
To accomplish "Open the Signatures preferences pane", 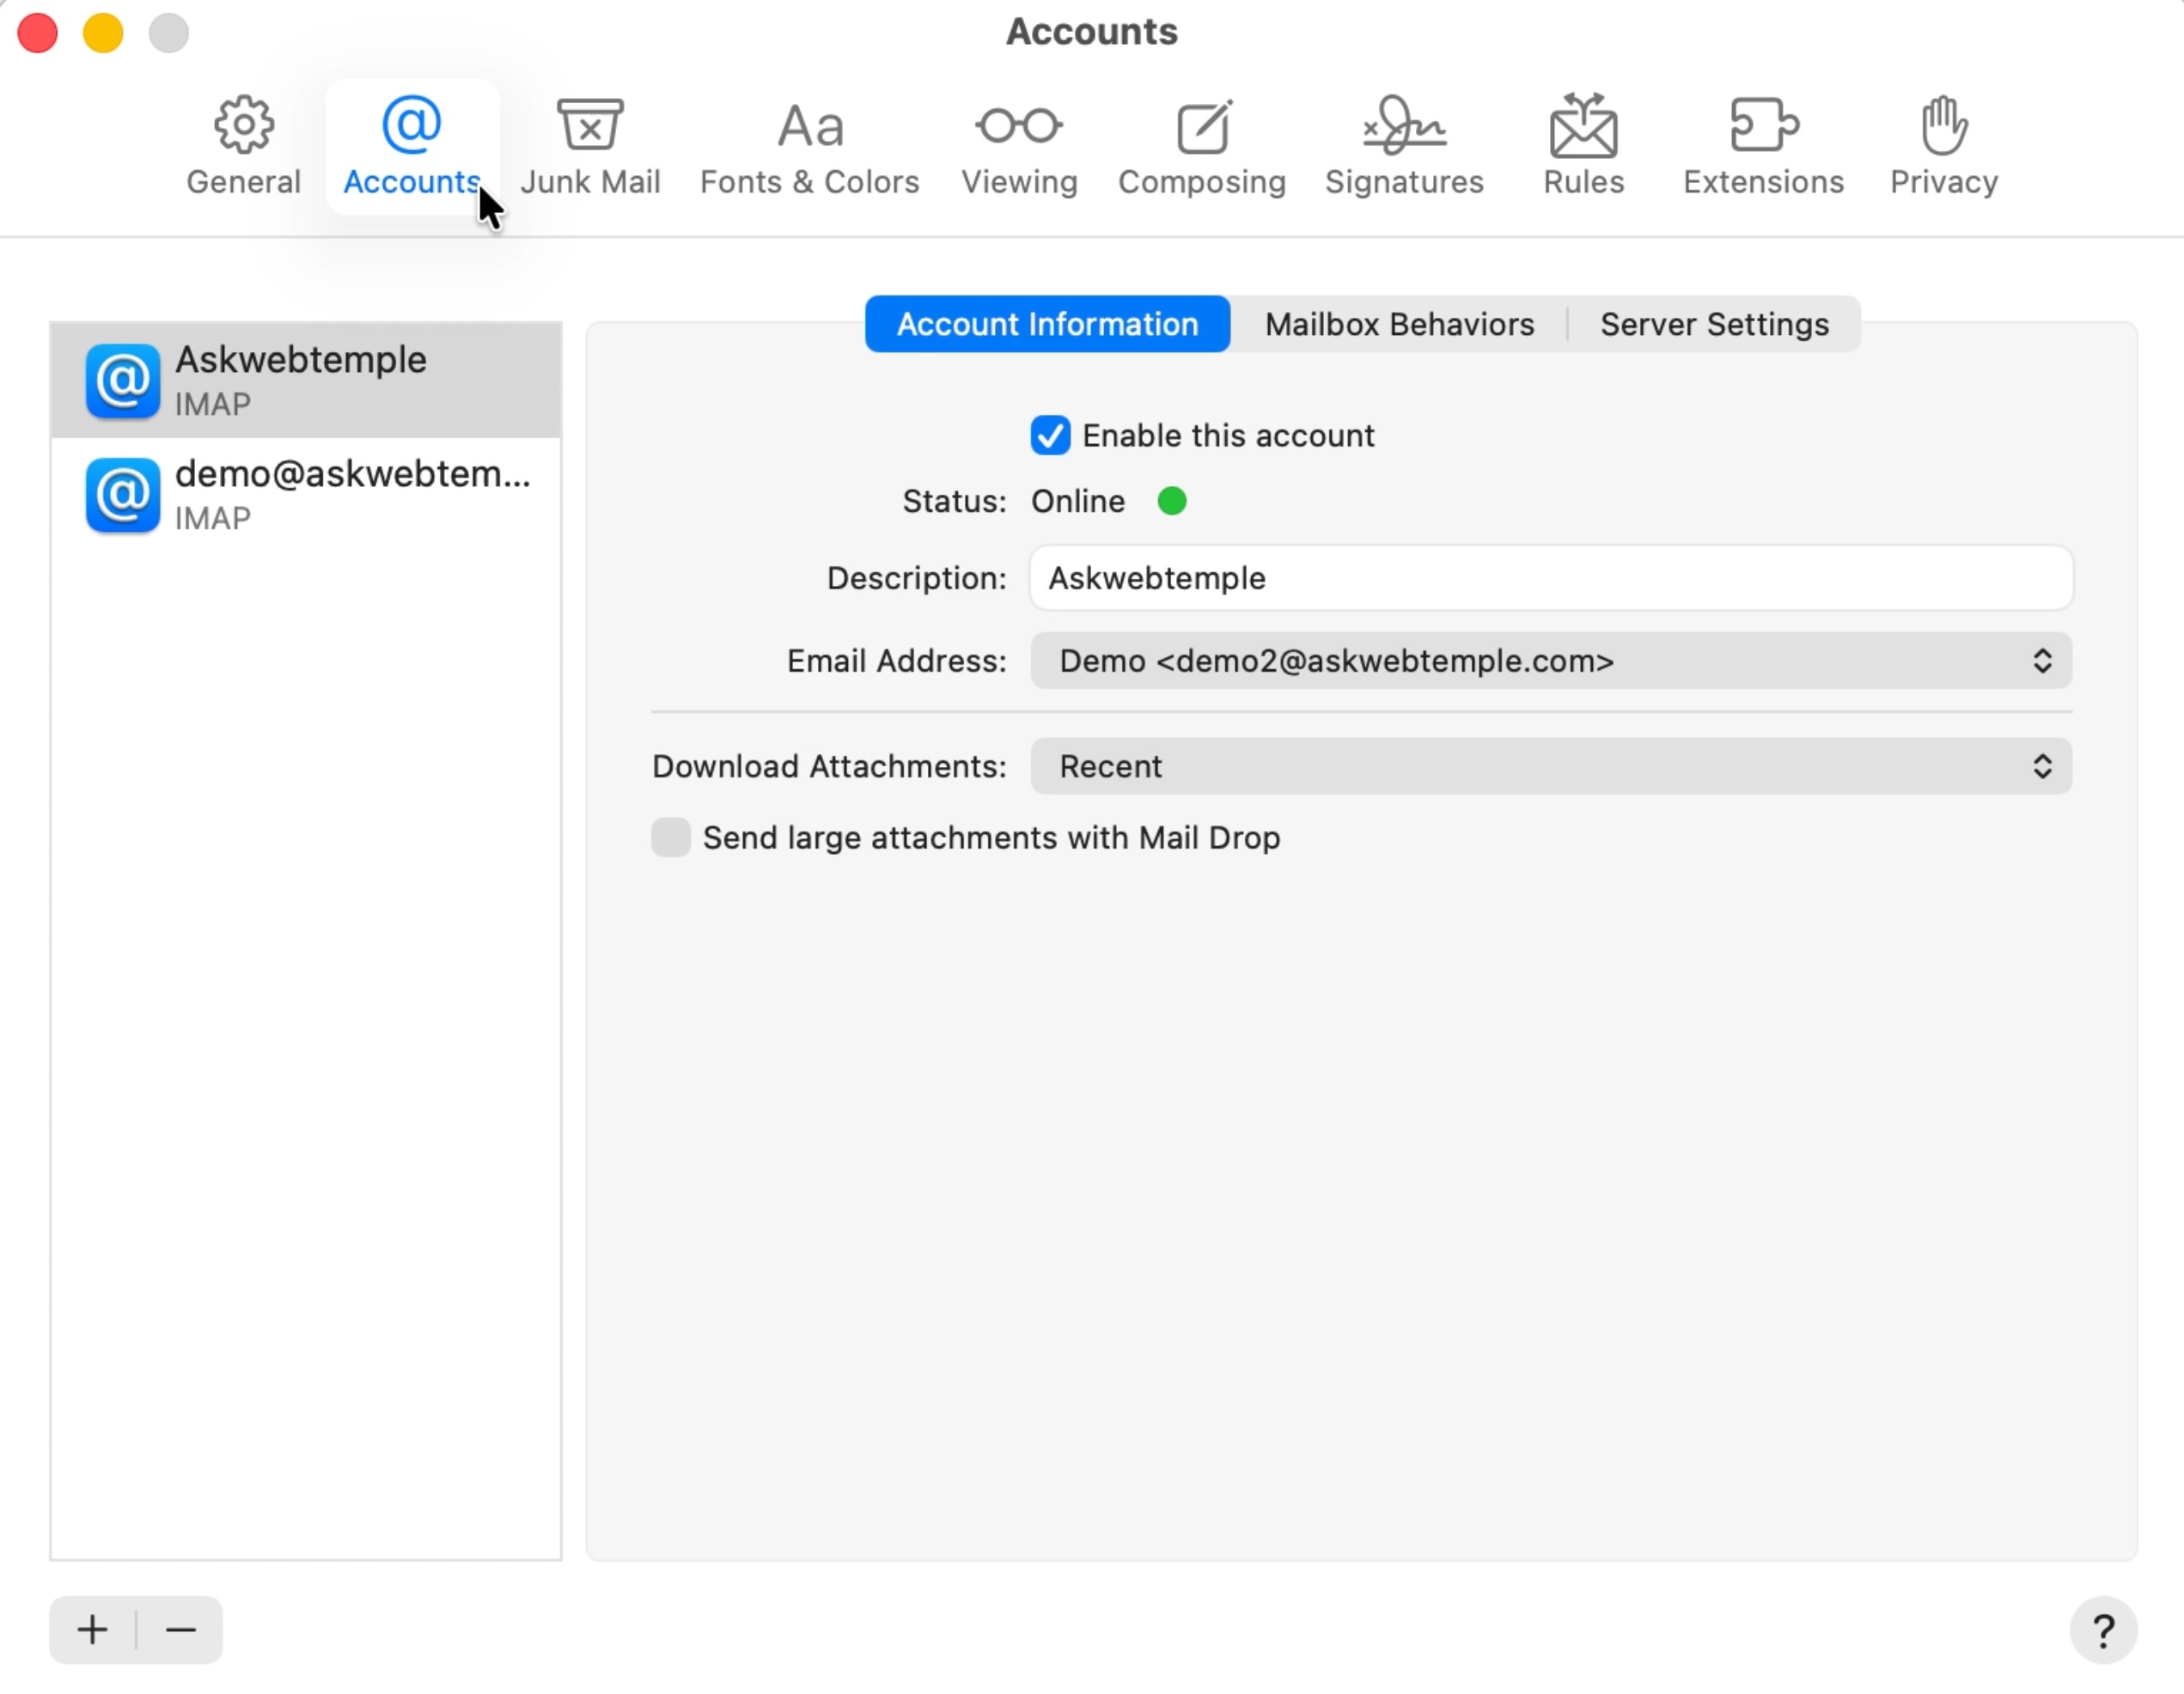I will pos(1404,147).
